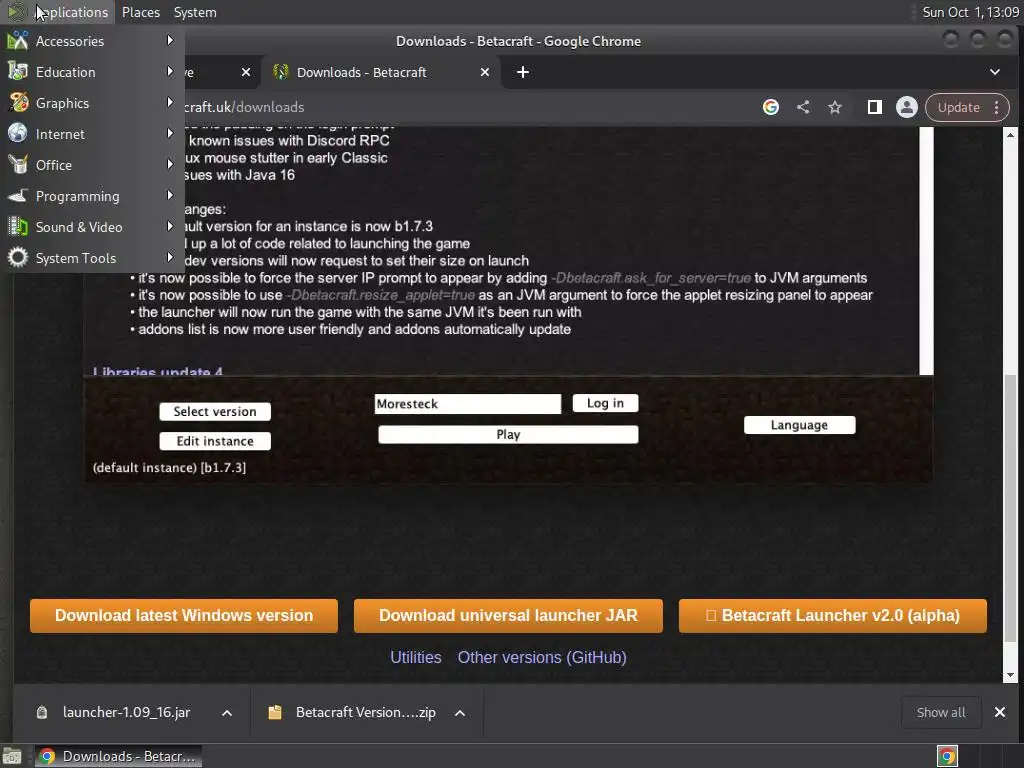Click the Accessories scissors icon

[18, 40]
